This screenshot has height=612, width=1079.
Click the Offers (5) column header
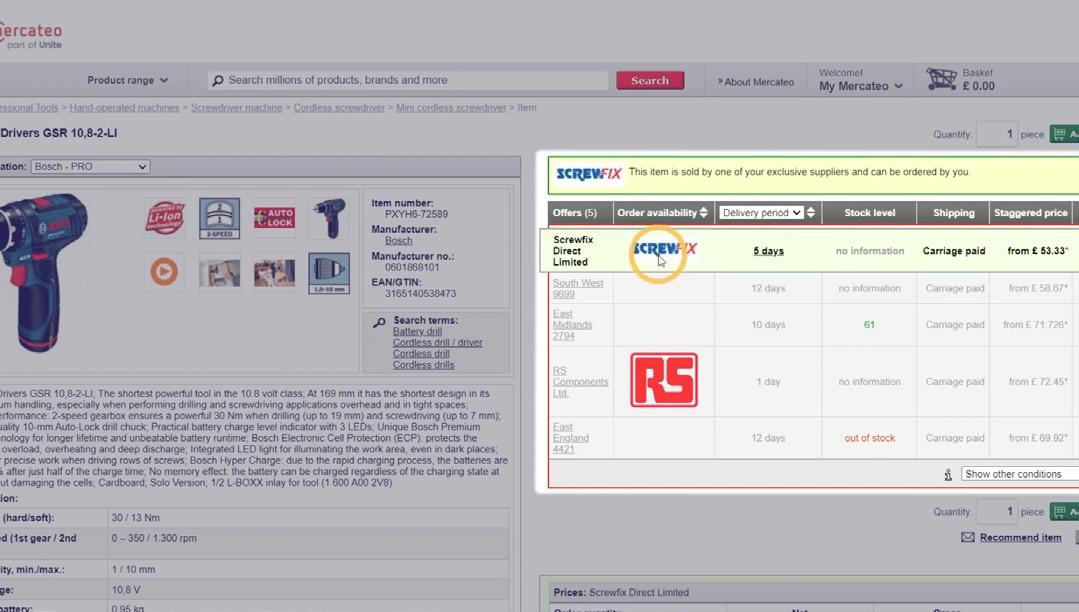coord(575,213)
